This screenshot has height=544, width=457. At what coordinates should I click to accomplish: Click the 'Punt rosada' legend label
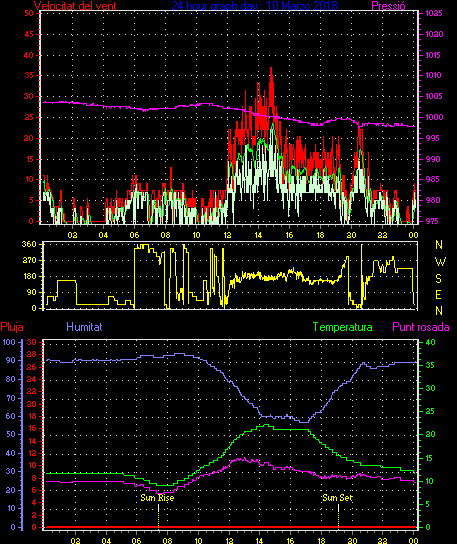click(421, 327)
